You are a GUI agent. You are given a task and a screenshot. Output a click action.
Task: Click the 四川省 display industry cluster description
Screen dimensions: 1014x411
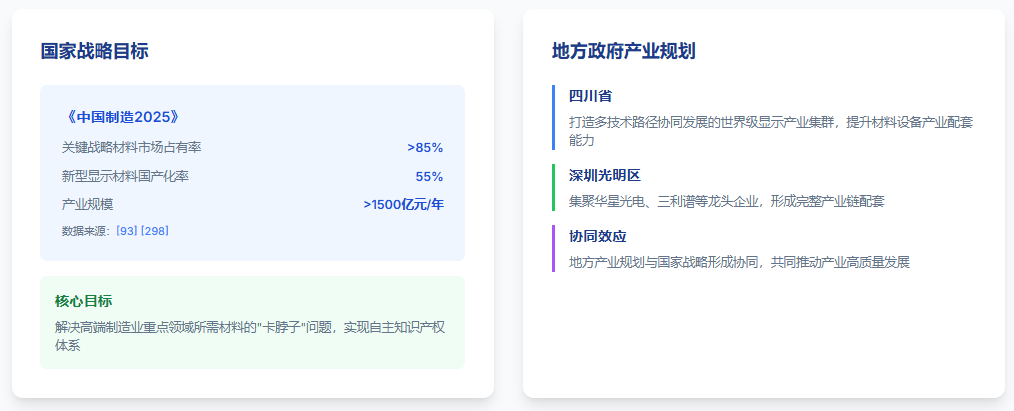pos(771,131)
